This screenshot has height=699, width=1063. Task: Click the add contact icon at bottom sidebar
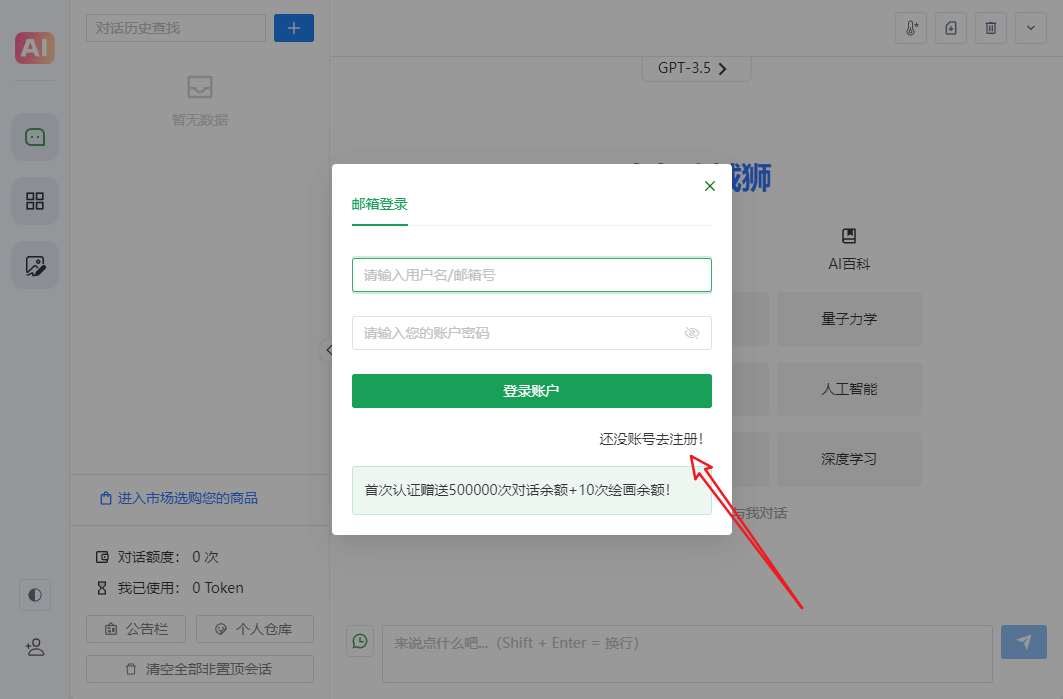pyautogui.click(x=34, y=647)
